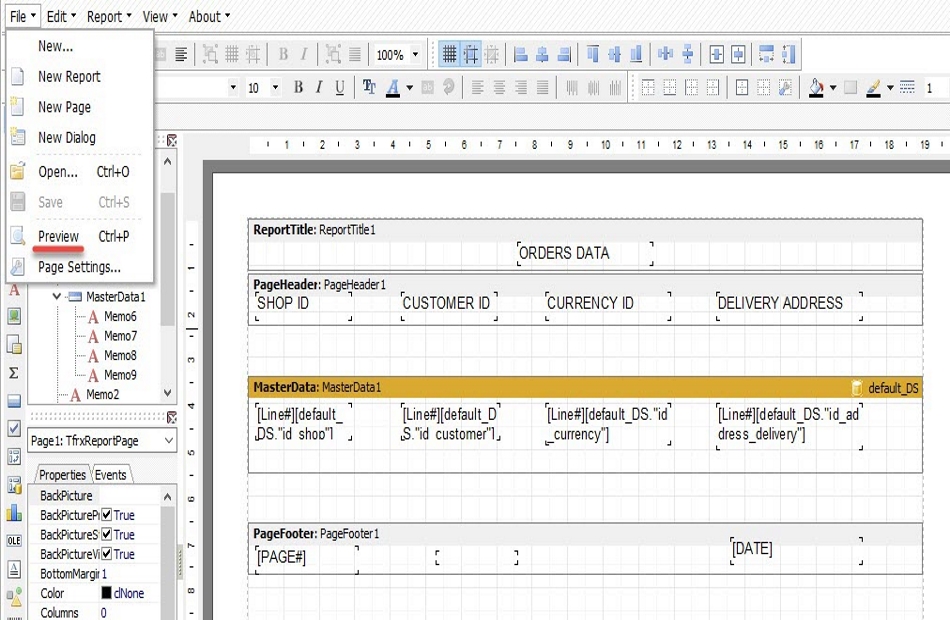
Task: Open the font color dropdown arrow
Action: [410, 88]
